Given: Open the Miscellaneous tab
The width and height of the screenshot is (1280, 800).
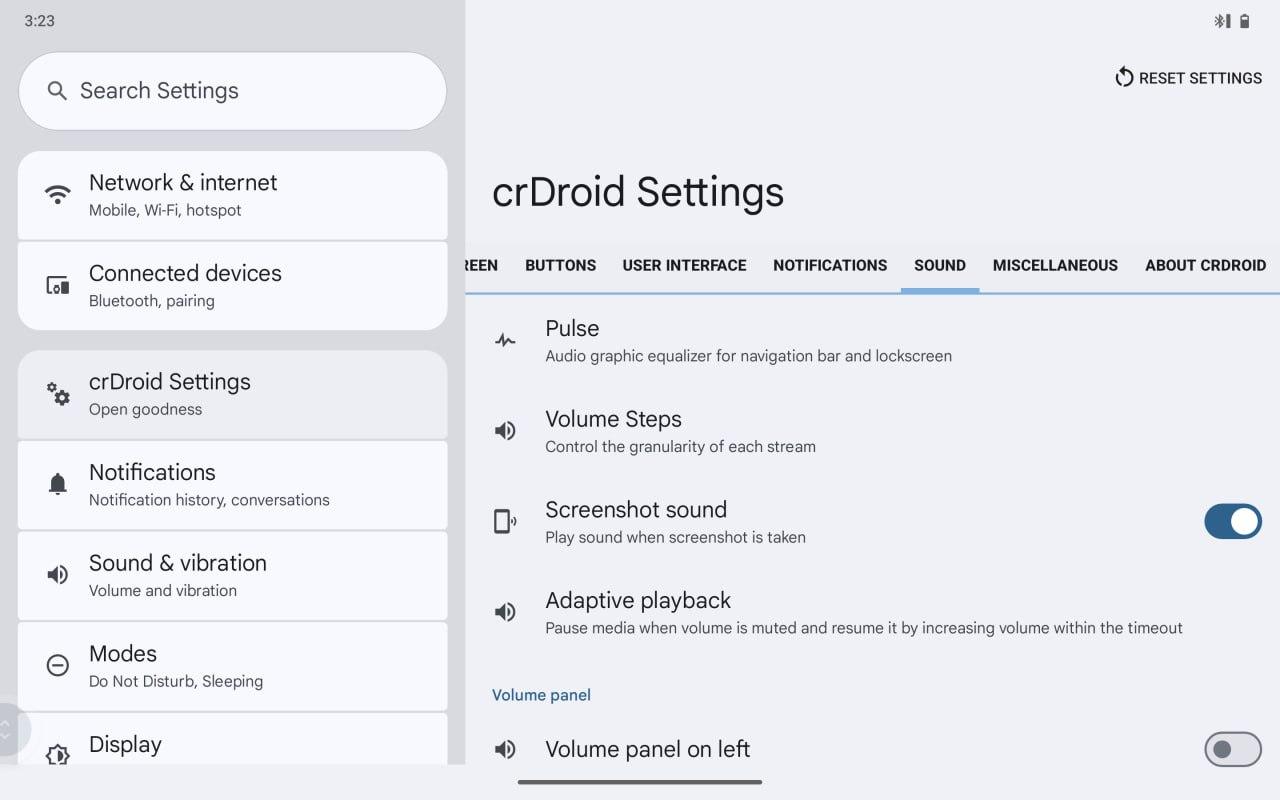Looking at the screenshot, I should click(1055, 265).
